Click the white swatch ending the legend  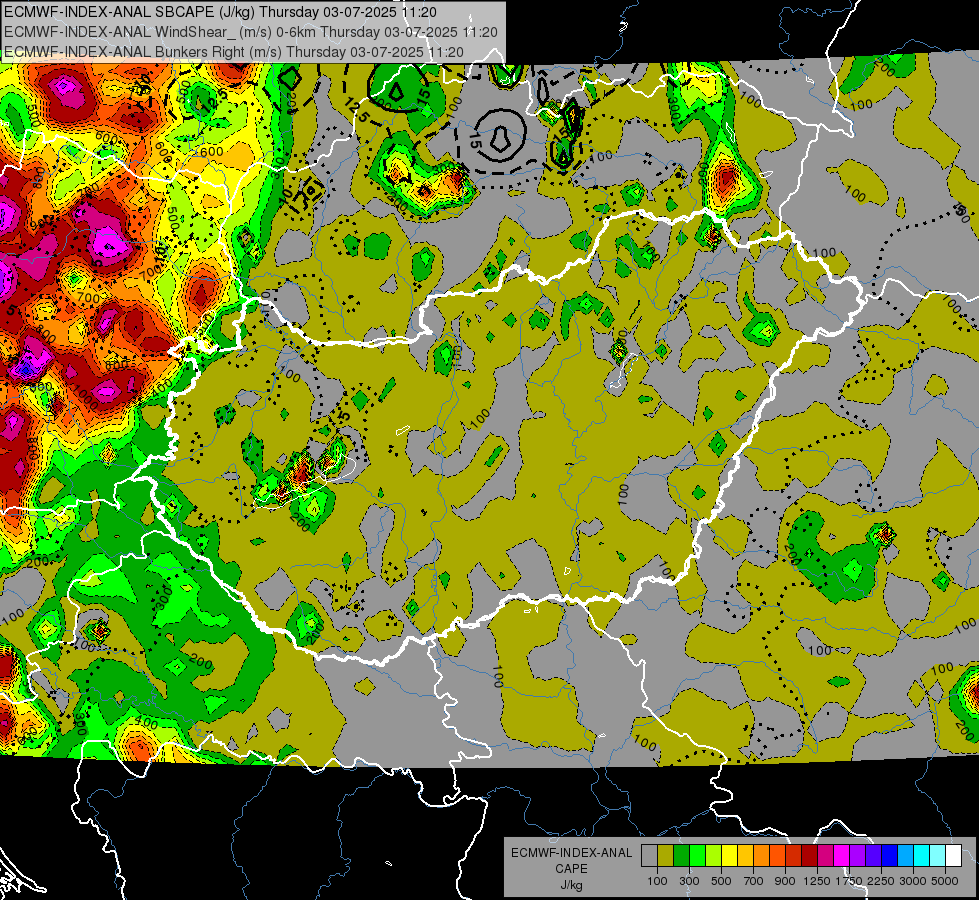(955, 855)
